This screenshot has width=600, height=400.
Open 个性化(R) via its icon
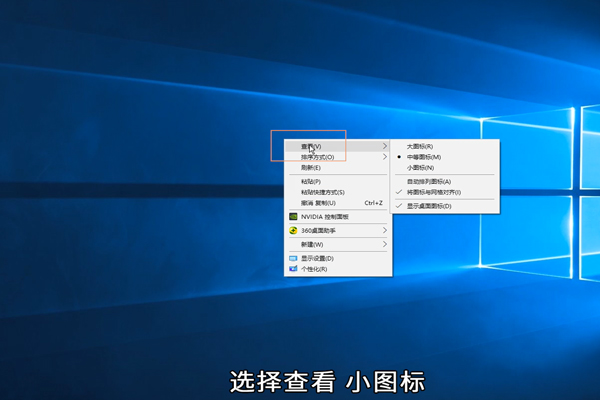(293, 269)
